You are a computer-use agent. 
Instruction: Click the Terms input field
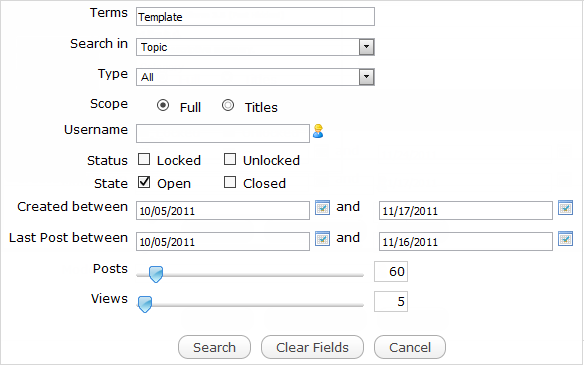click(255, 17)
